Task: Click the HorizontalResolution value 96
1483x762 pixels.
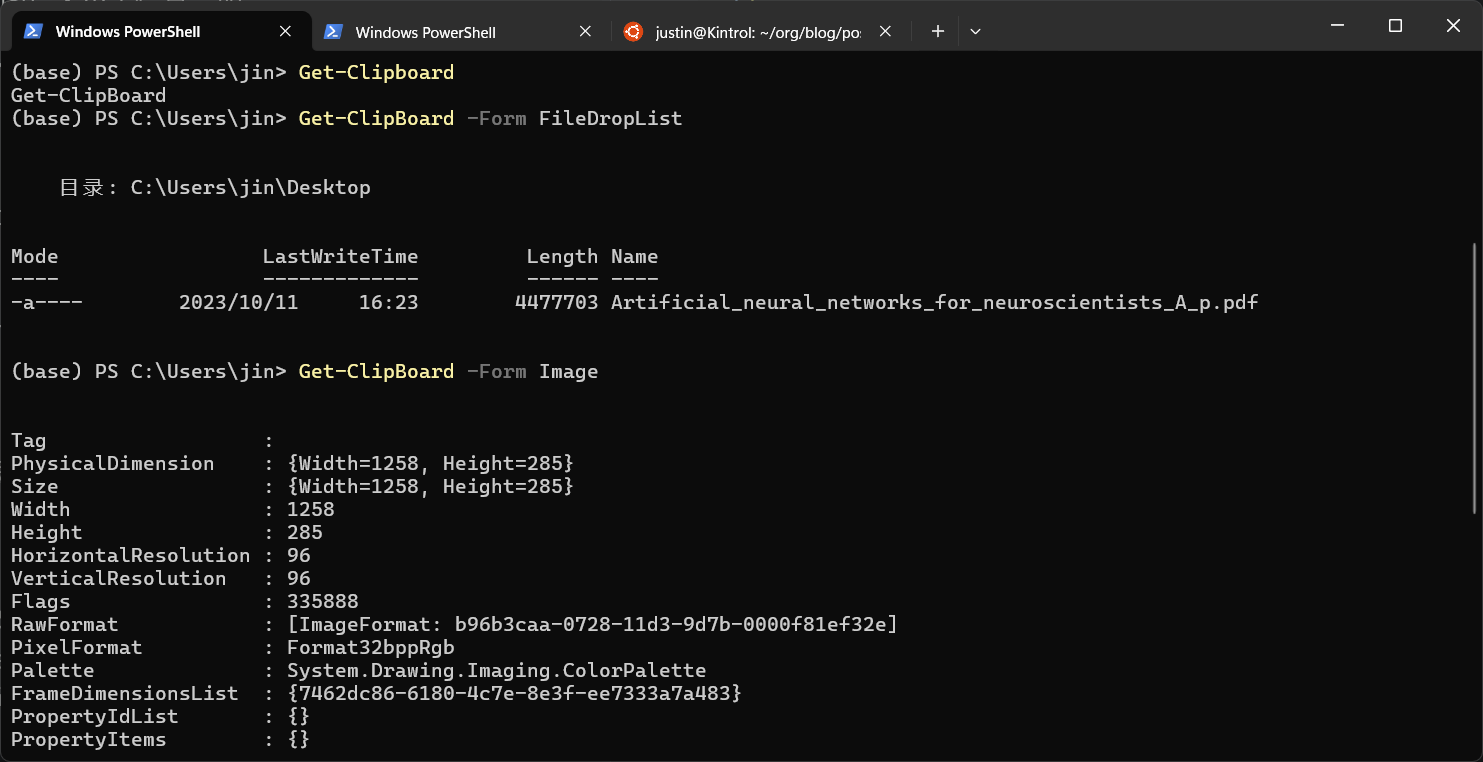Action: click(298, 556)
